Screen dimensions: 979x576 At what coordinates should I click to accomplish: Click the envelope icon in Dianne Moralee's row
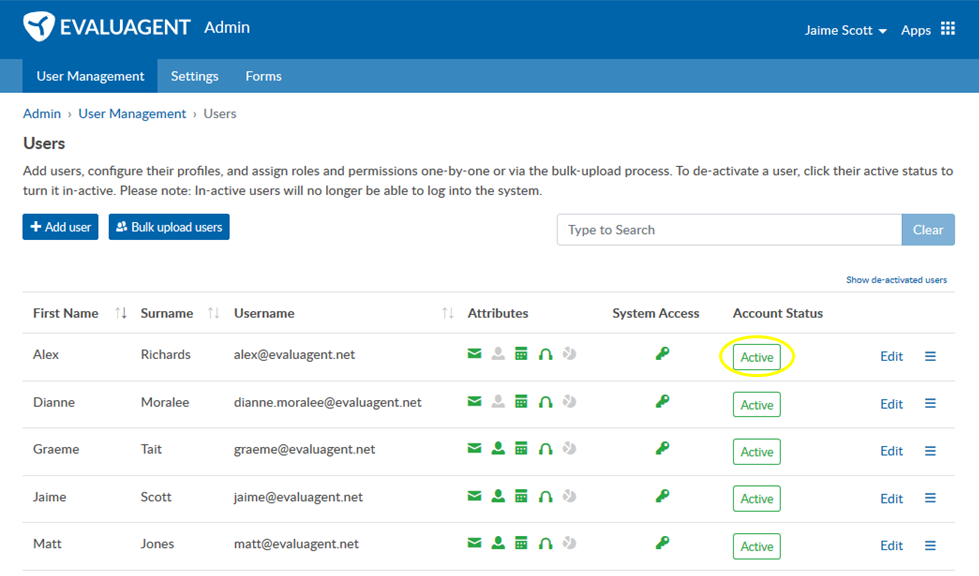(475, 401)
